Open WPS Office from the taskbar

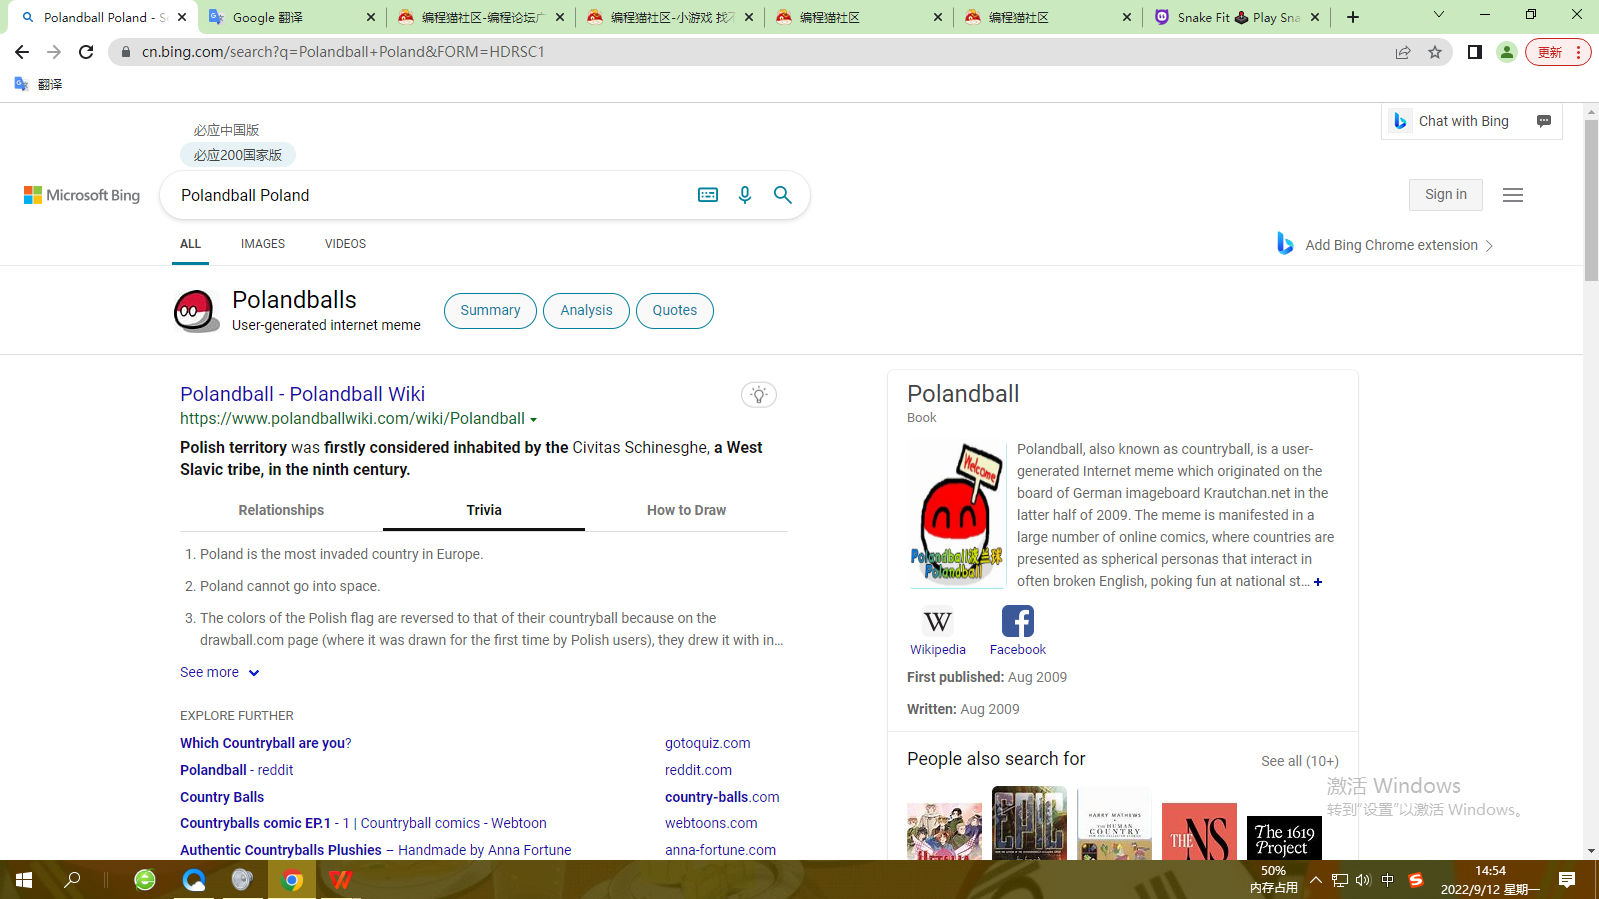341,880
